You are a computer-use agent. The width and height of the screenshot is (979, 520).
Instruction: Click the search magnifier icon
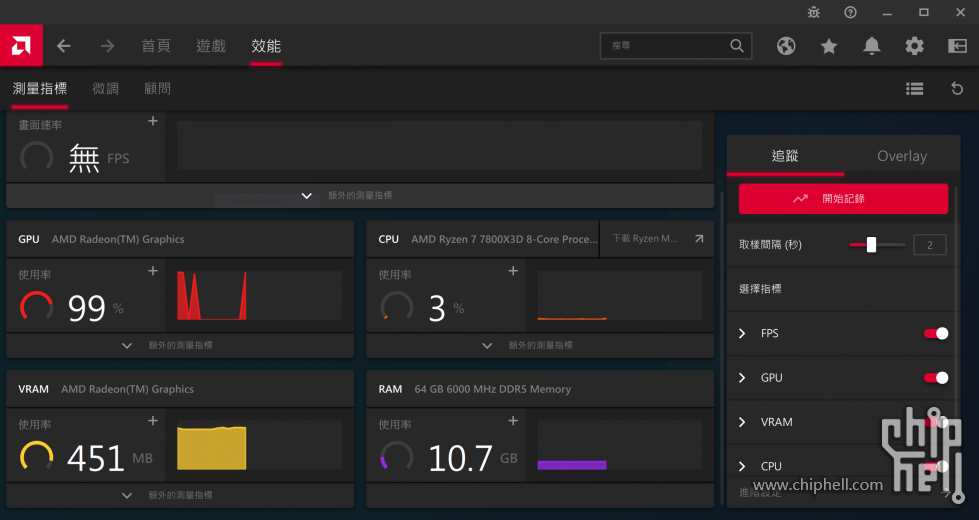pos(737,46)
